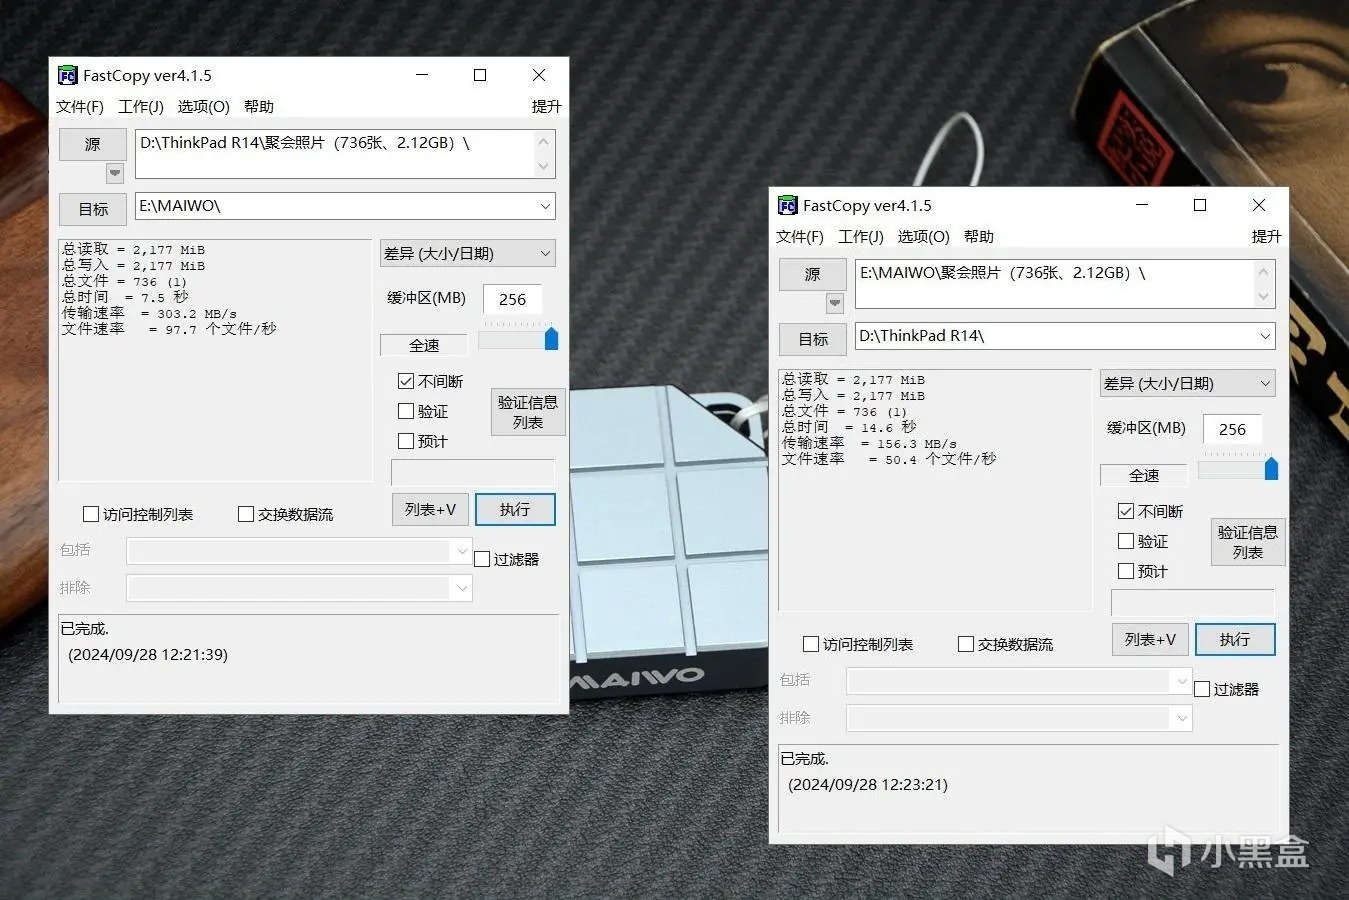Click 执行 to run copy to E:\MAIWO\
The width and height of the screenshot is (1349, 900).
(515, 510)
